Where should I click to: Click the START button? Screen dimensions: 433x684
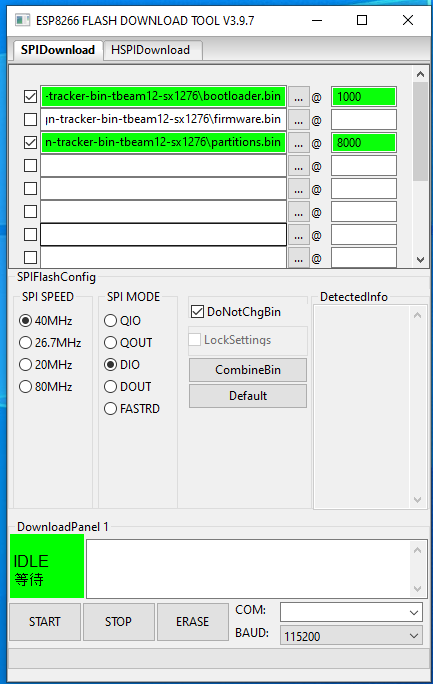pyautogui.click(x=45, y=622)
